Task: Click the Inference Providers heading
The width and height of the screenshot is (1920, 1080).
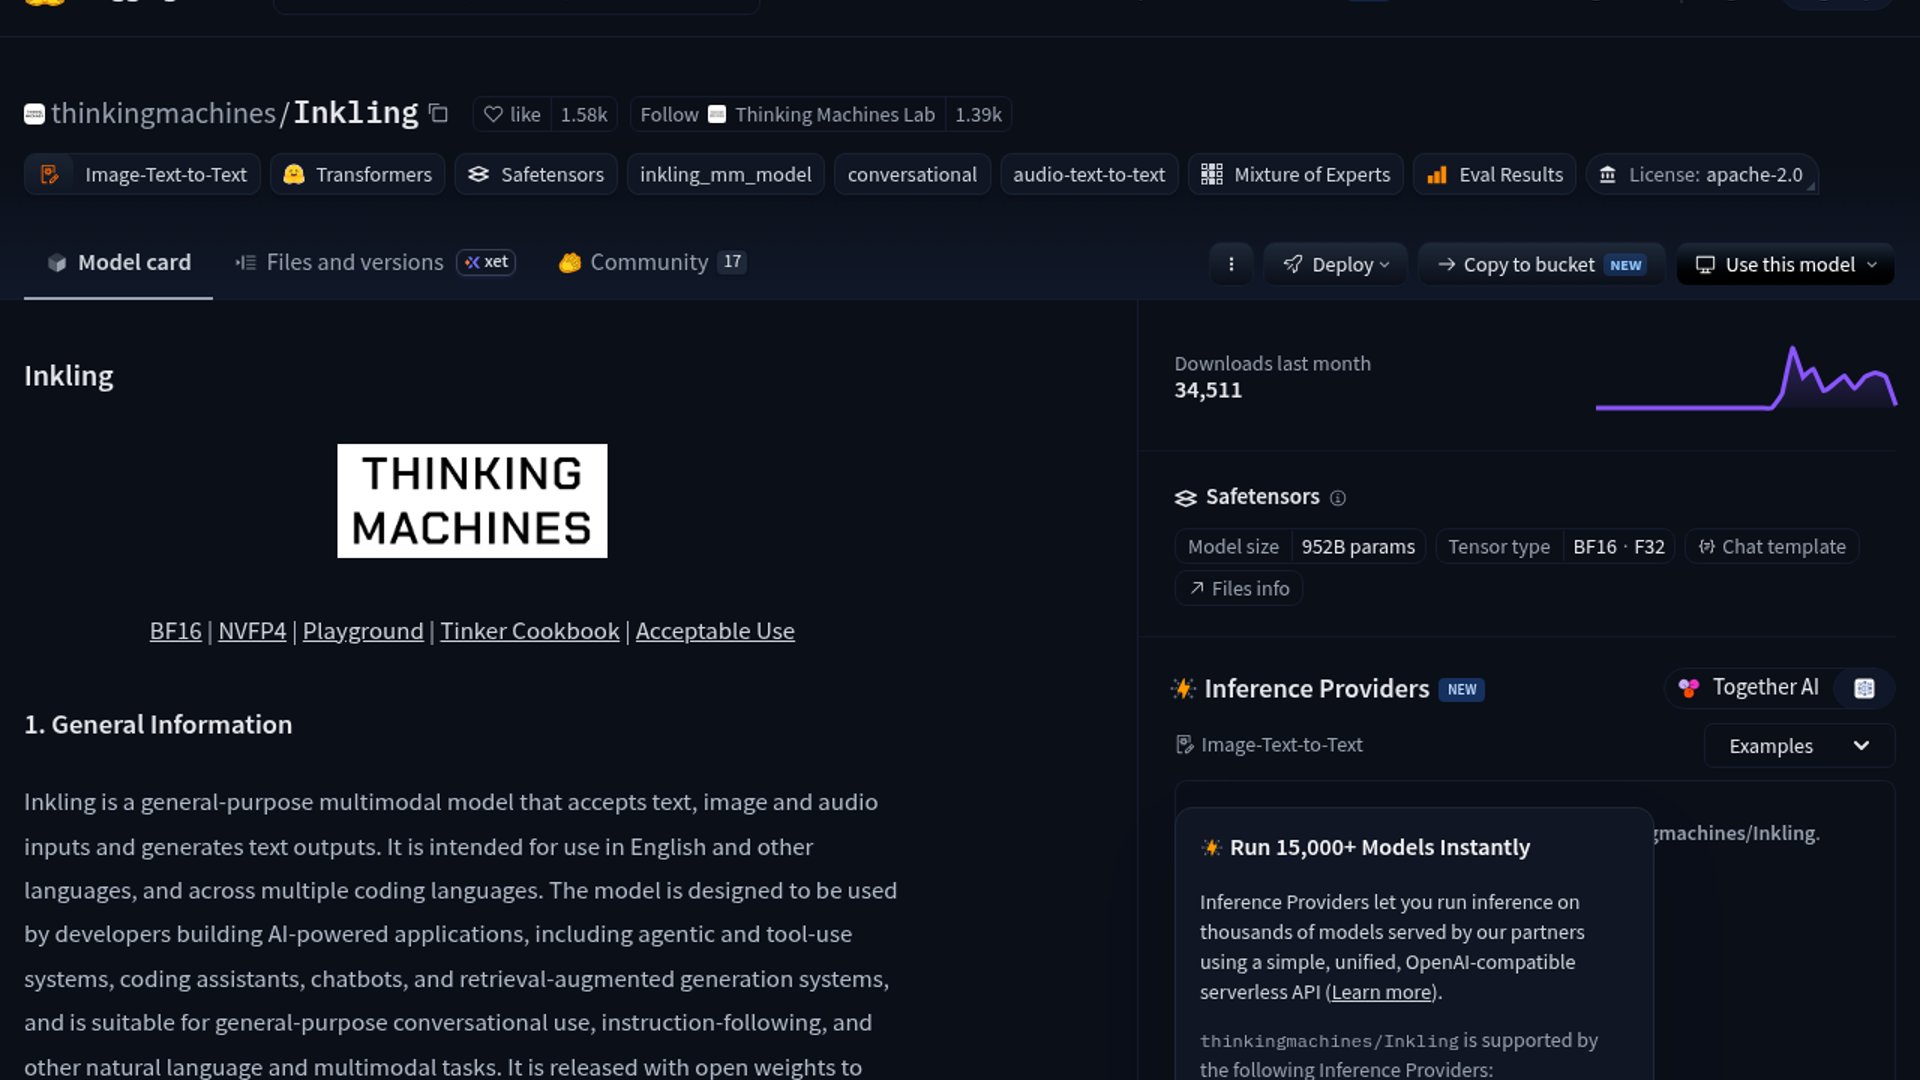Action: (x=1316, y=689)
